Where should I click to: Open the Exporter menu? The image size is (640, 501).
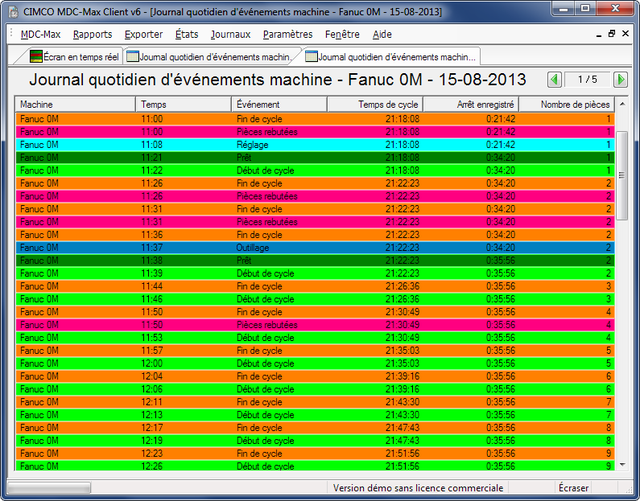[x=143, y=34]
